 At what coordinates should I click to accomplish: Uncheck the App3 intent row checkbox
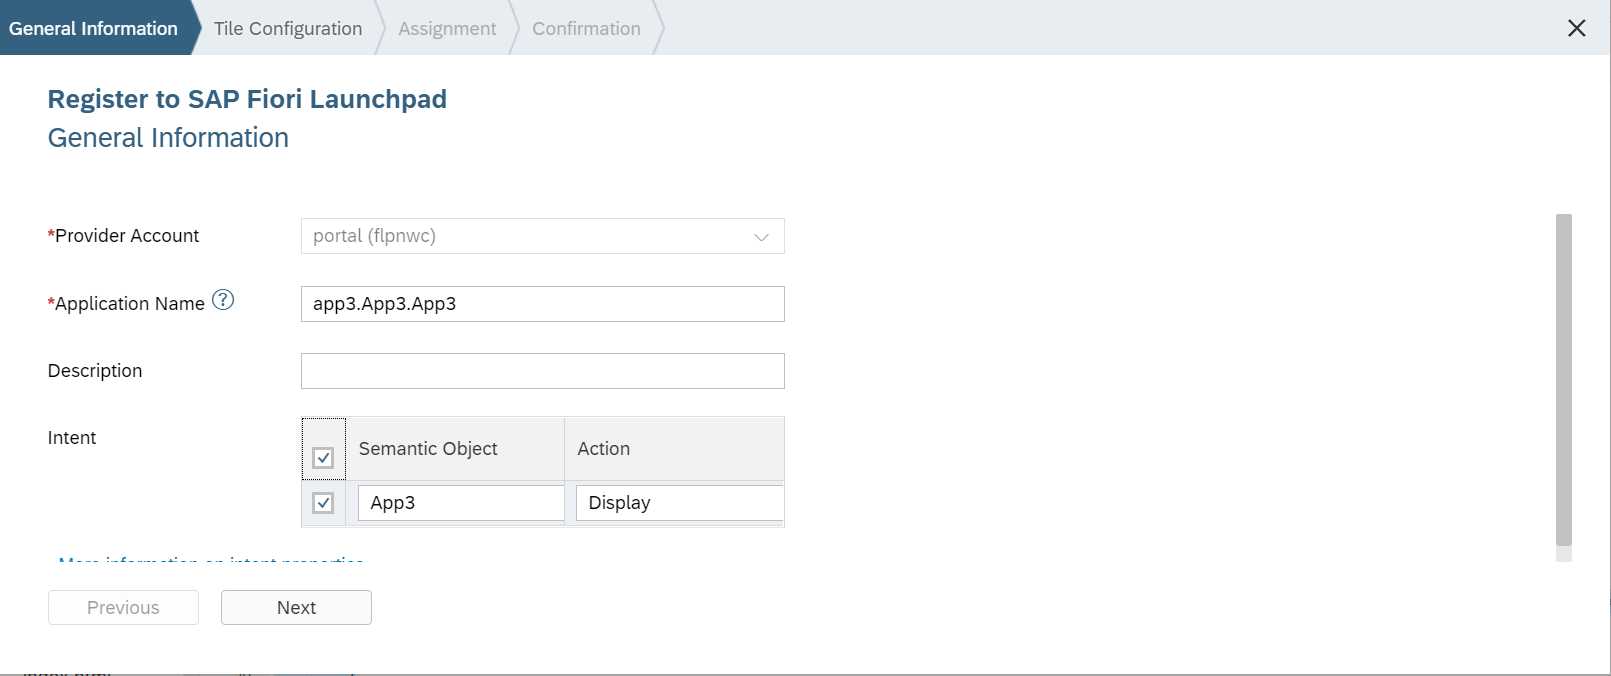pyautogui.click(x=323, y=503)
